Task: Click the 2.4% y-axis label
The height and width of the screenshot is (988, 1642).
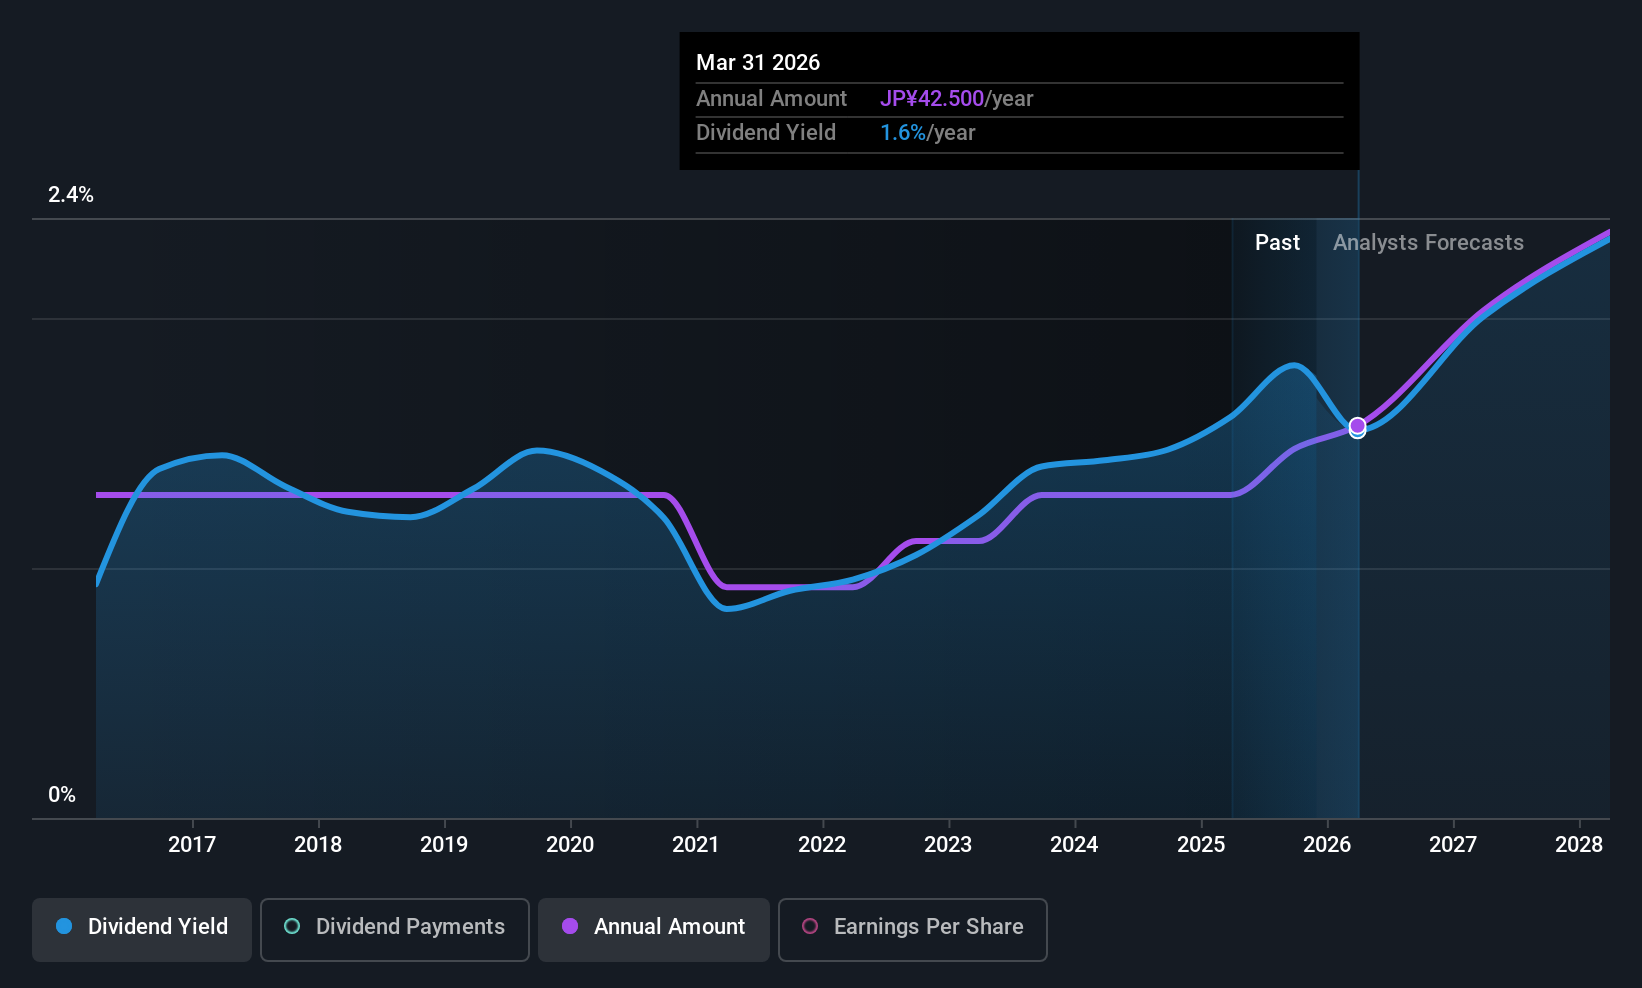Action: 71,195
